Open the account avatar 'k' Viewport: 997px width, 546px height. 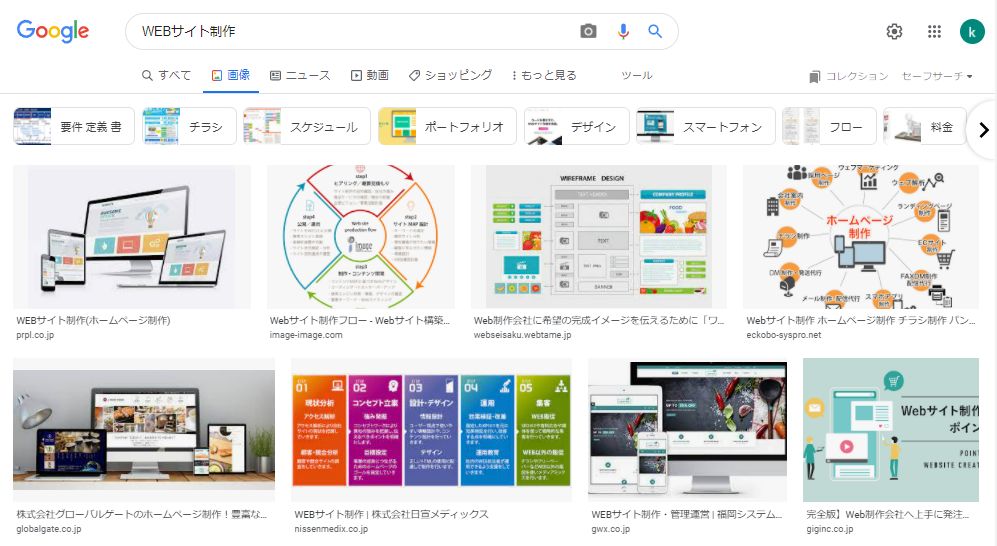pos(972,31)
